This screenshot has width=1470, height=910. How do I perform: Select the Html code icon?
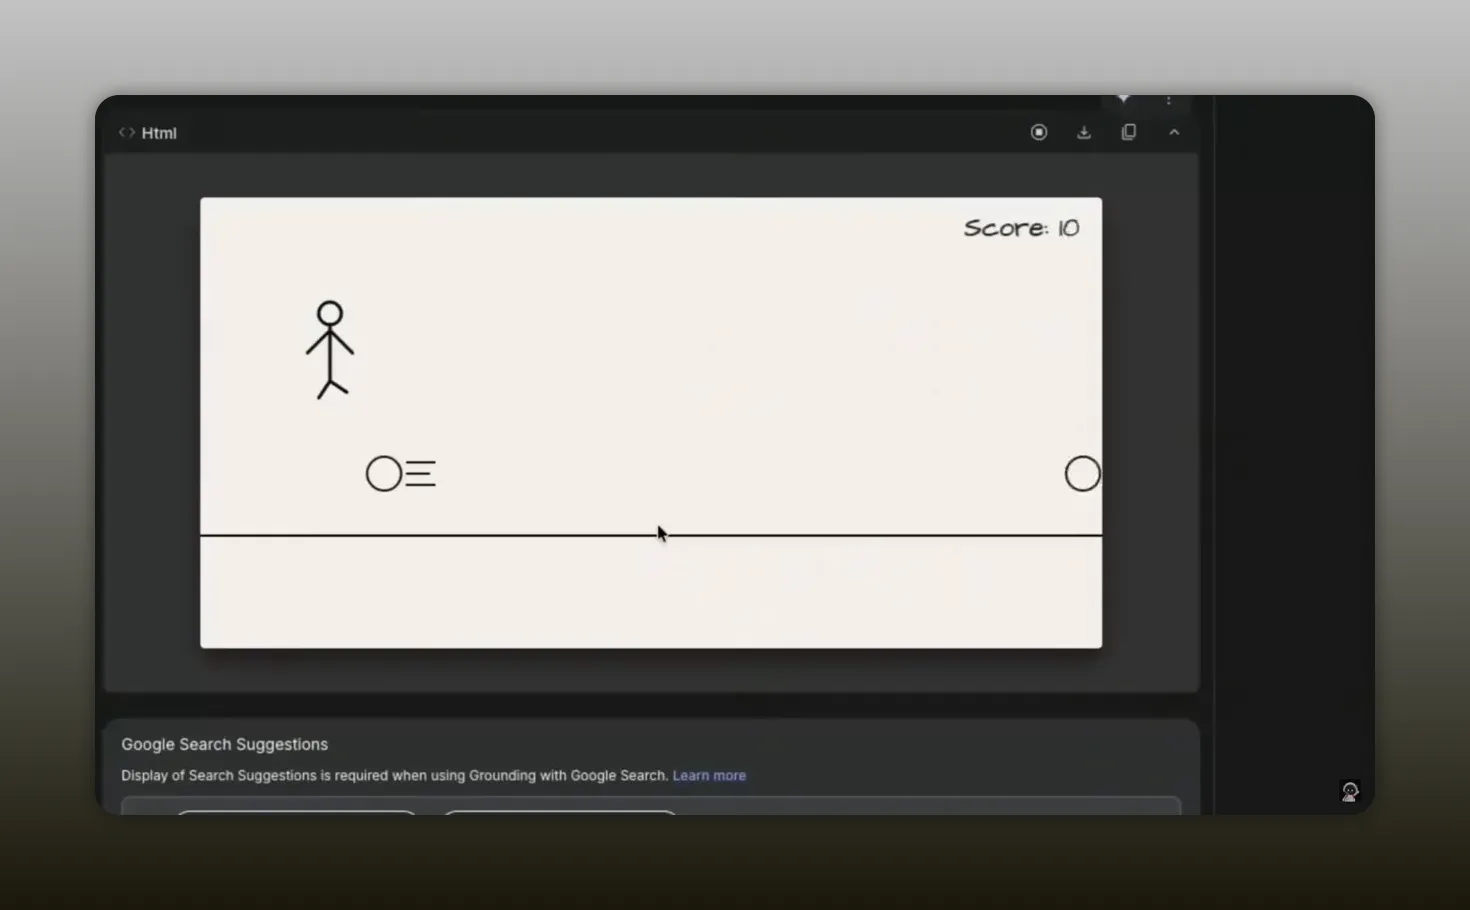[x=127, y=132]
